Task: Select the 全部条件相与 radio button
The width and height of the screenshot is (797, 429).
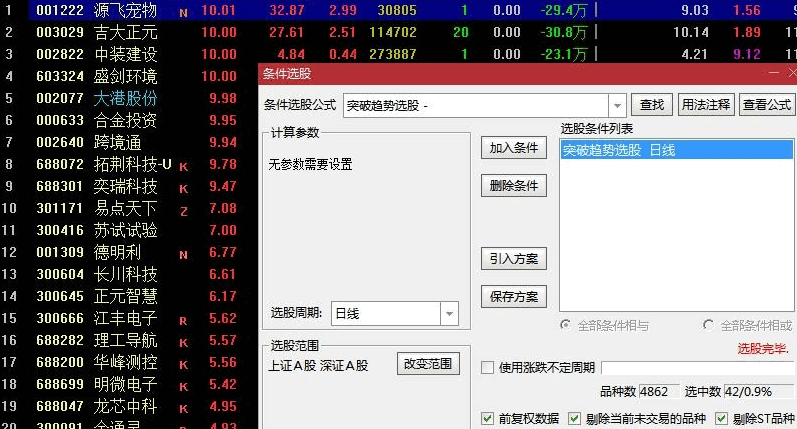Action: click(x=565, y=325)
